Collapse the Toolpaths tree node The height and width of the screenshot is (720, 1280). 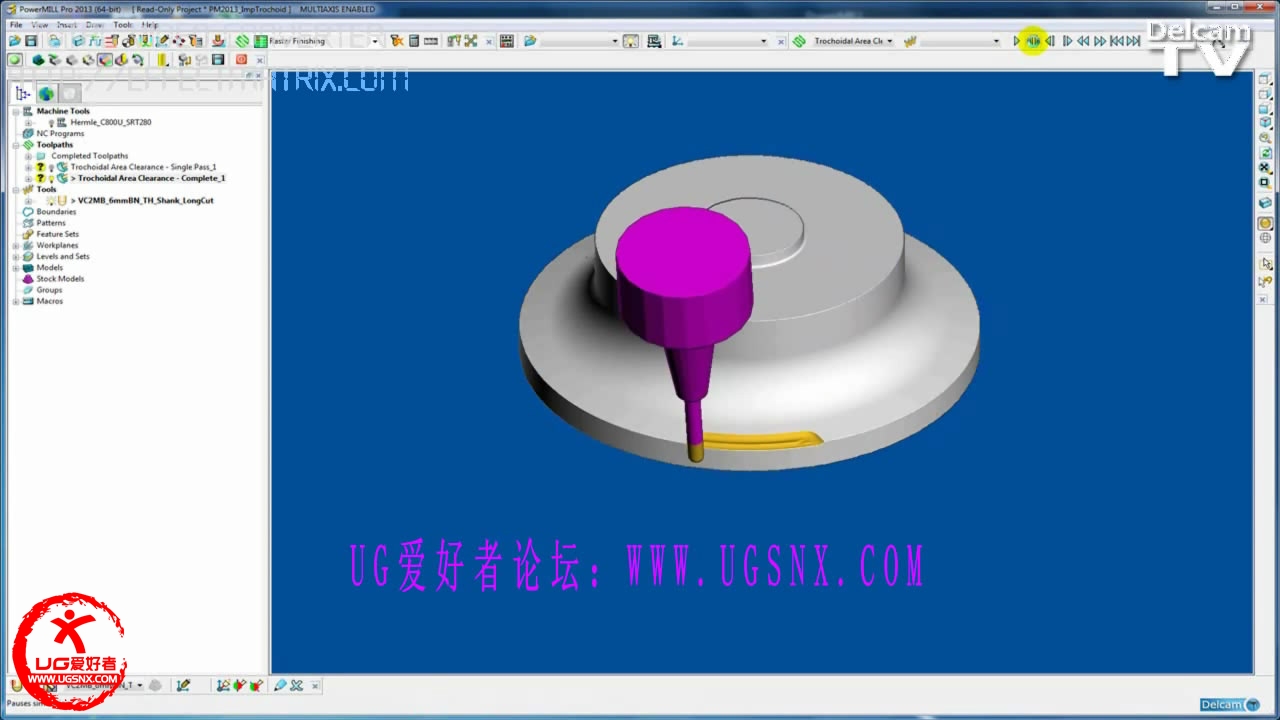[16, 145]
